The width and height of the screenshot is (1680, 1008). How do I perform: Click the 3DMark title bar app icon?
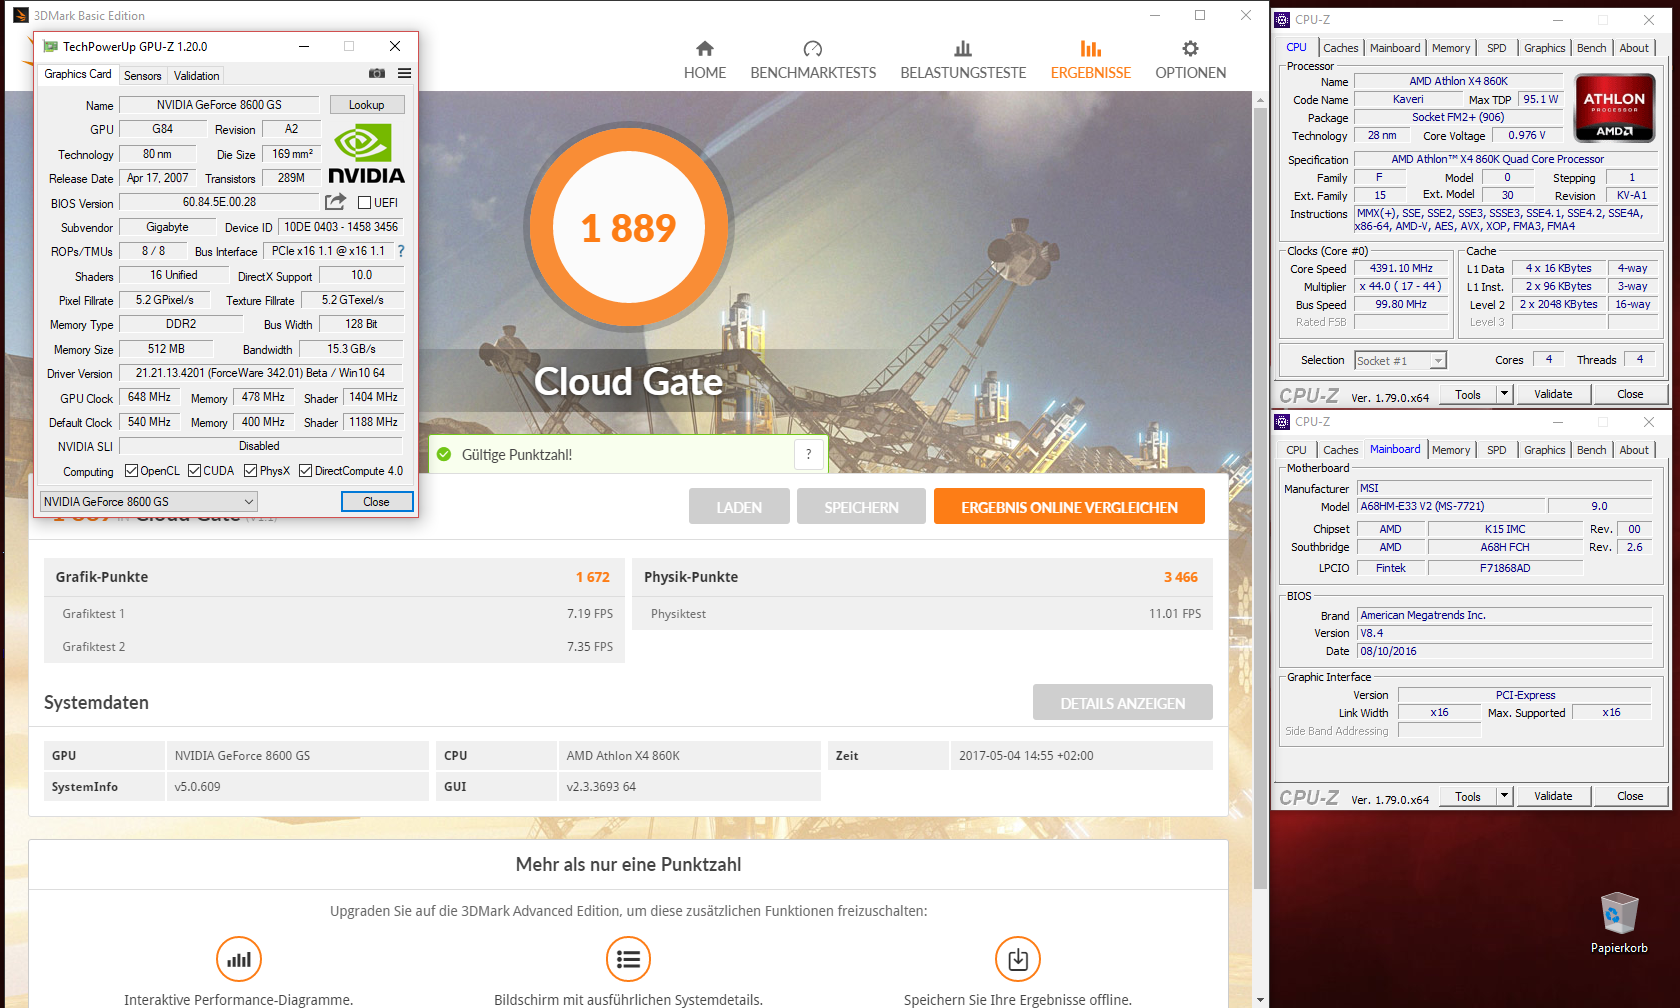coord(20,15)
